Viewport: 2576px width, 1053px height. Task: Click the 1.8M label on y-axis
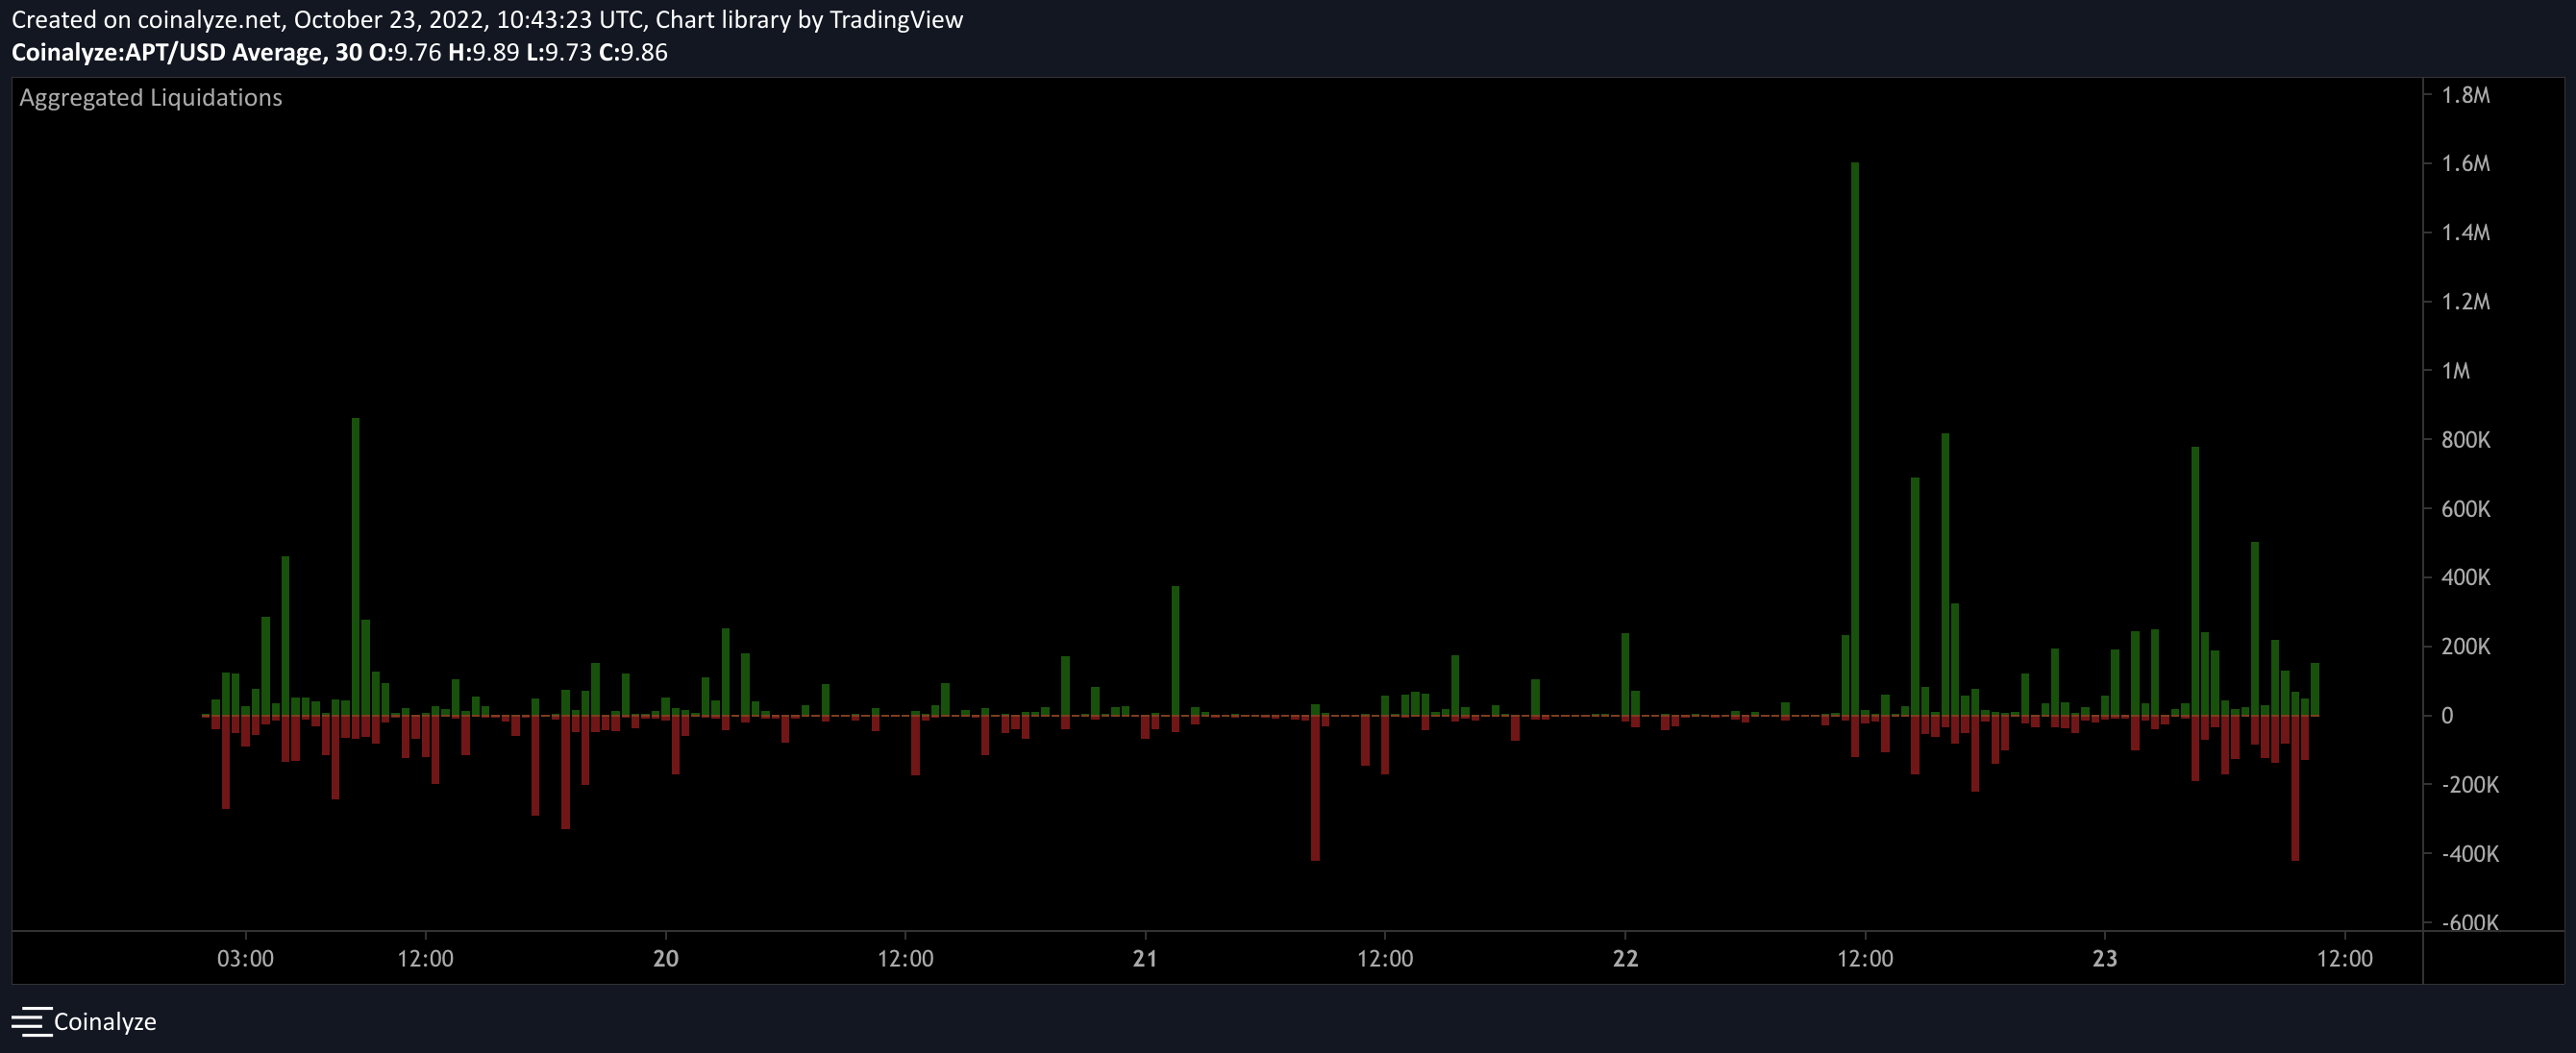pyautogui.click(x=2465, y=95)
